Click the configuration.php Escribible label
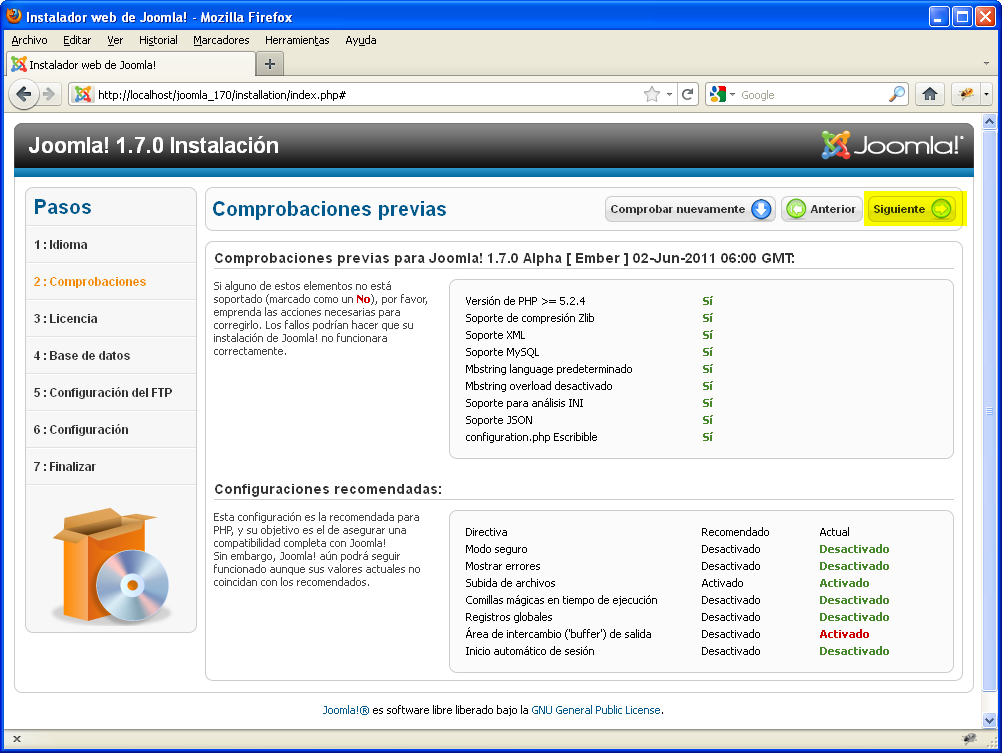Screen dimensions: 1002x753 (531, 437)
